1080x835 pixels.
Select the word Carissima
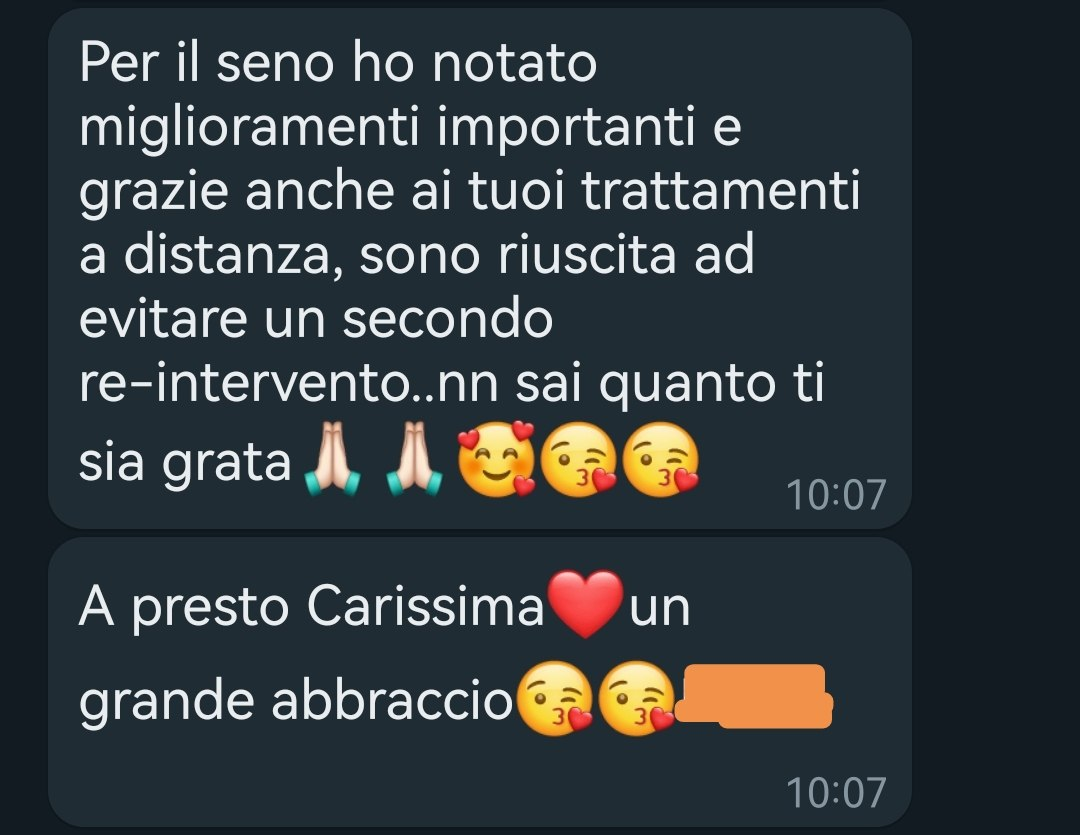(x=425, y=606)
